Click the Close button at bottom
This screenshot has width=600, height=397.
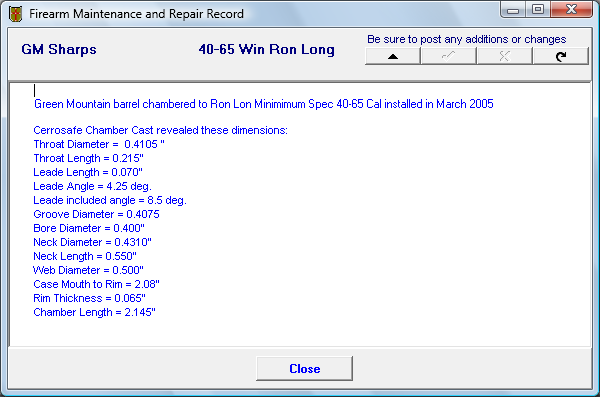pos(305,369)
